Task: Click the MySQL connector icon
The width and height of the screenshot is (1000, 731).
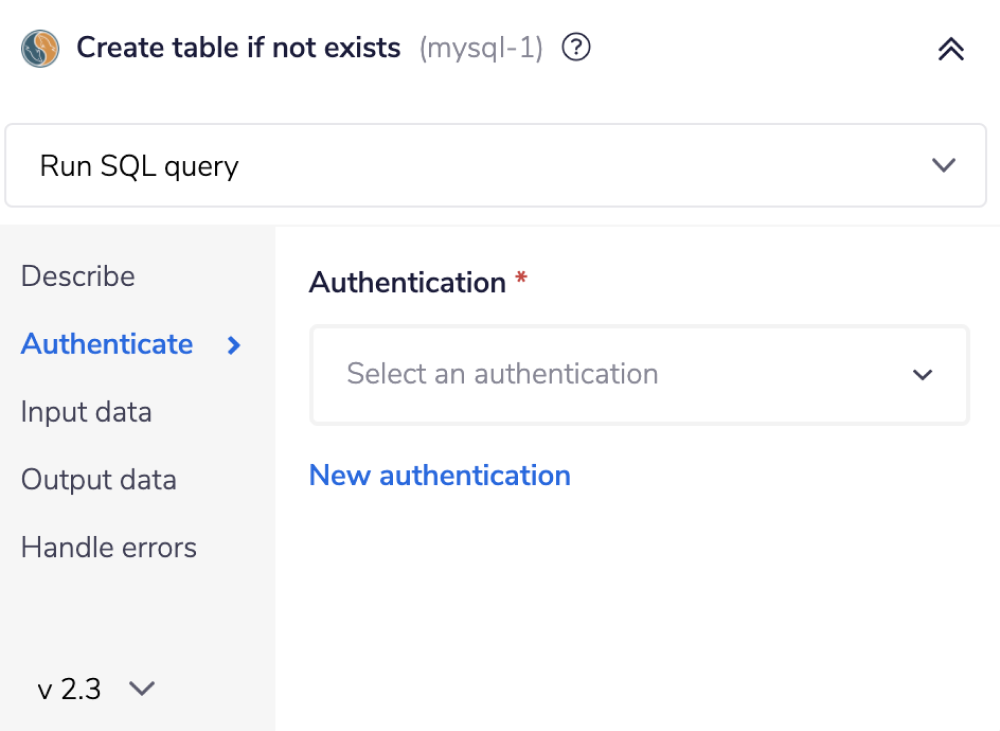Action: pyautogui.click(x=40, y=47)
